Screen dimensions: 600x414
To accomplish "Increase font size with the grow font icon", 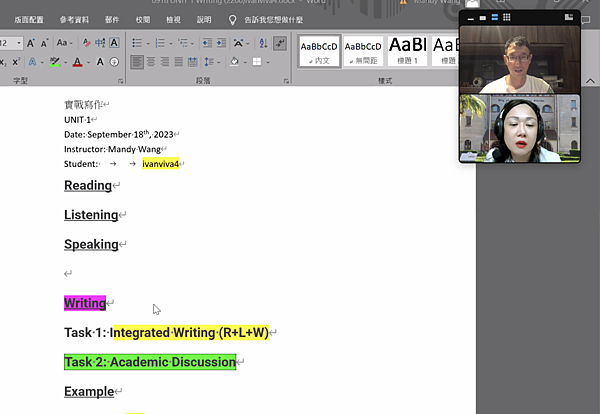I will click(x=31, y=43).
